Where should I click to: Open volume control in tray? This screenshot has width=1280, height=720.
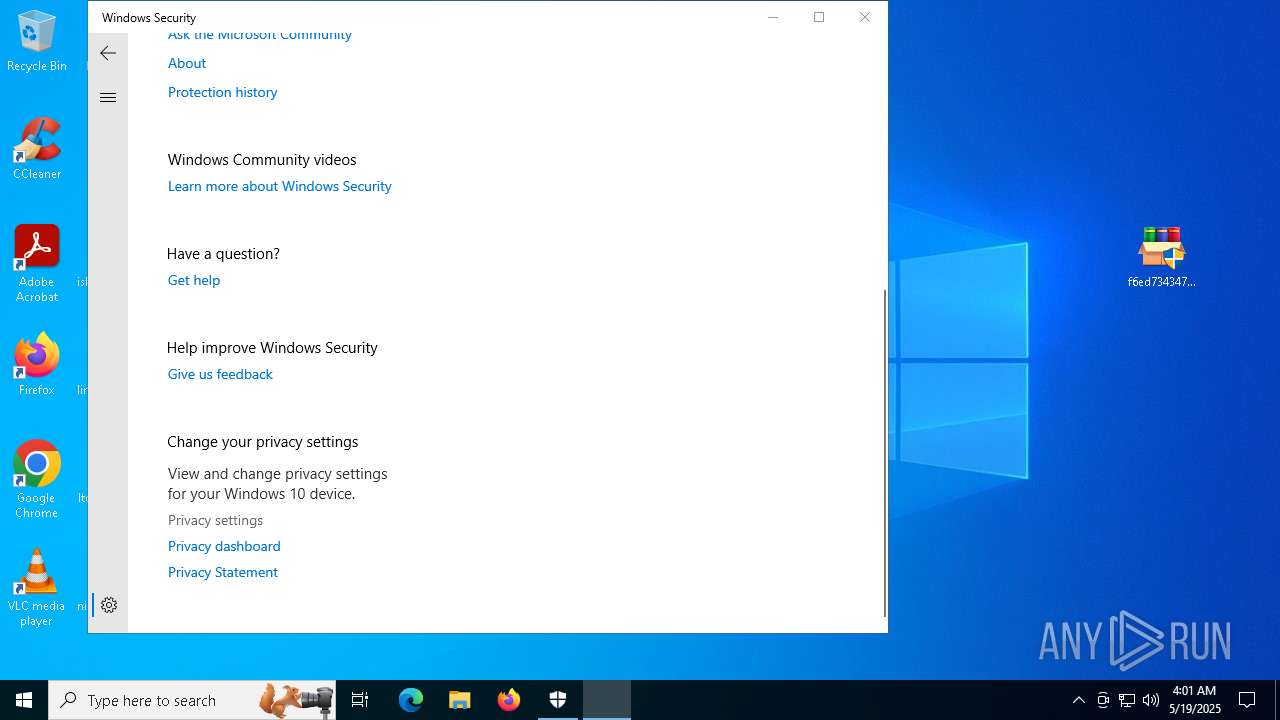click(x=1151, y=700)
